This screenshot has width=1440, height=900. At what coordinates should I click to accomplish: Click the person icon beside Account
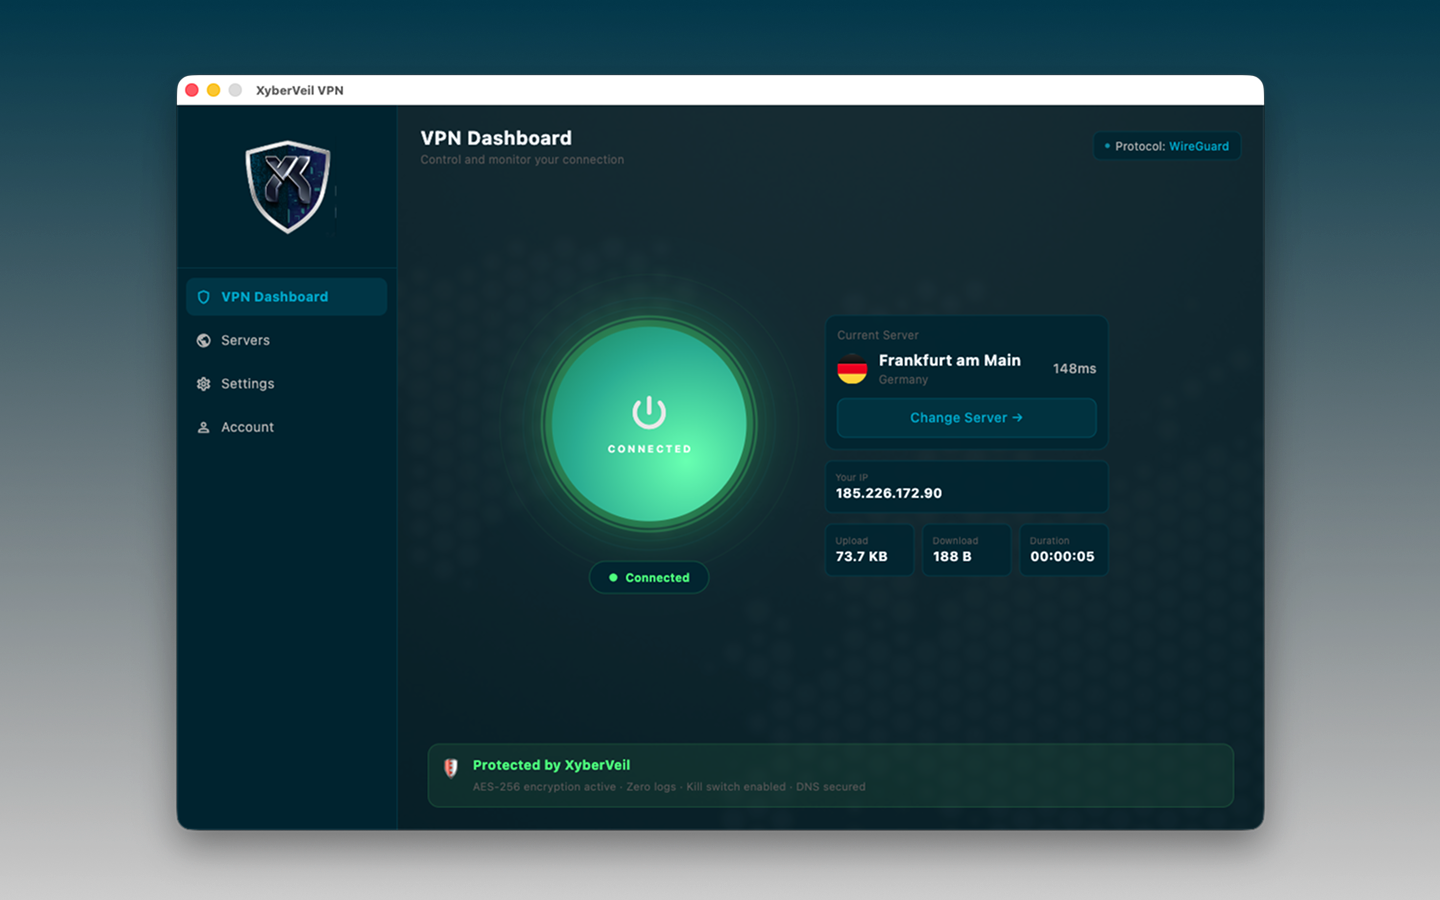point(204,427)
